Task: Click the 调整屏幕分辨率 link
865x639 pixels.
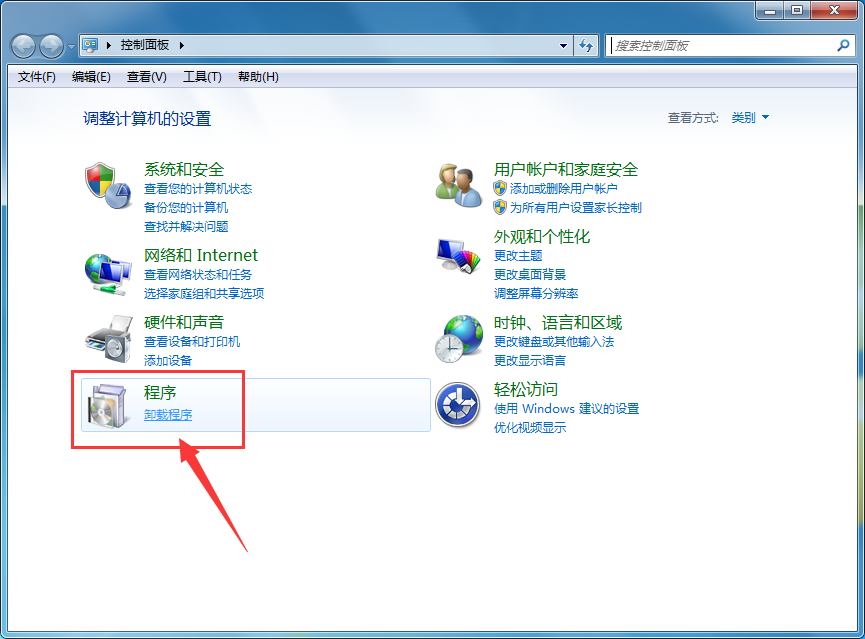Action: pyautogui.click(x=536, y=294)
